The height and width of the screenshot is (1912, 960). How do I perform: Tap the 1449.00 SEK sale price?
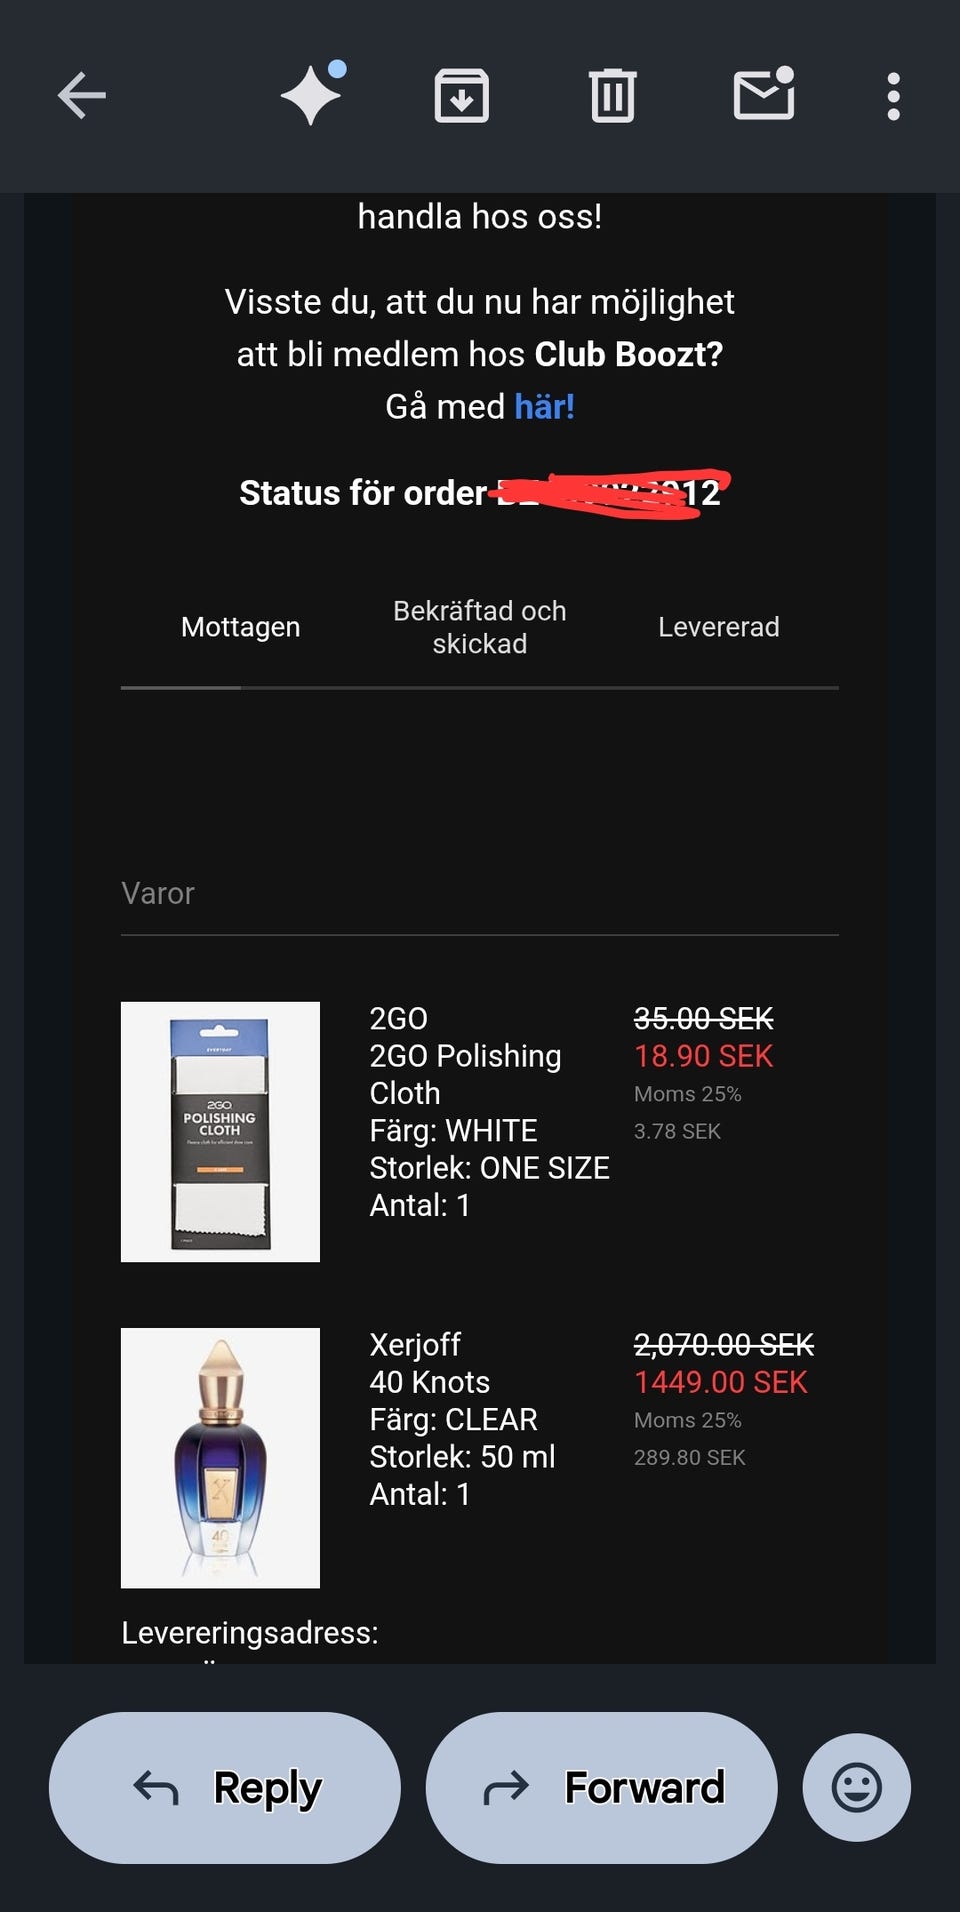720,1382
